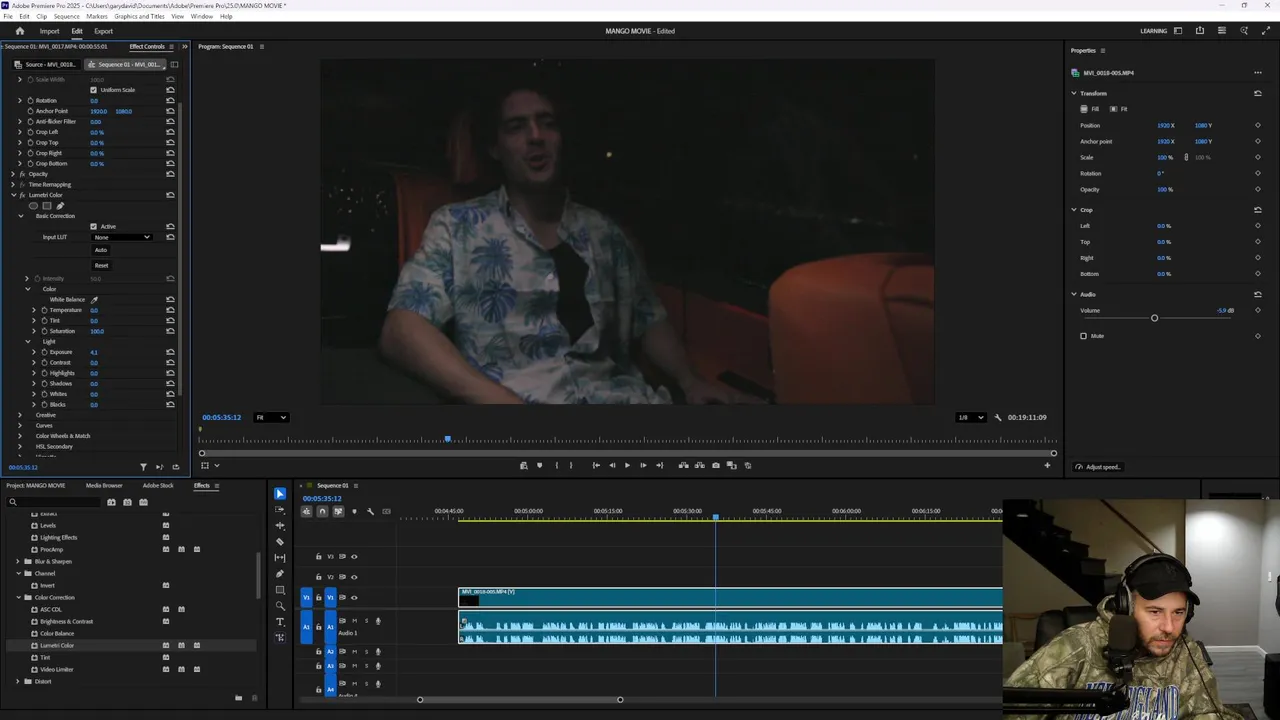Add a marker in the timeline header
Image resolution: width=1280 pixels, height=720 pixels.
354,512
